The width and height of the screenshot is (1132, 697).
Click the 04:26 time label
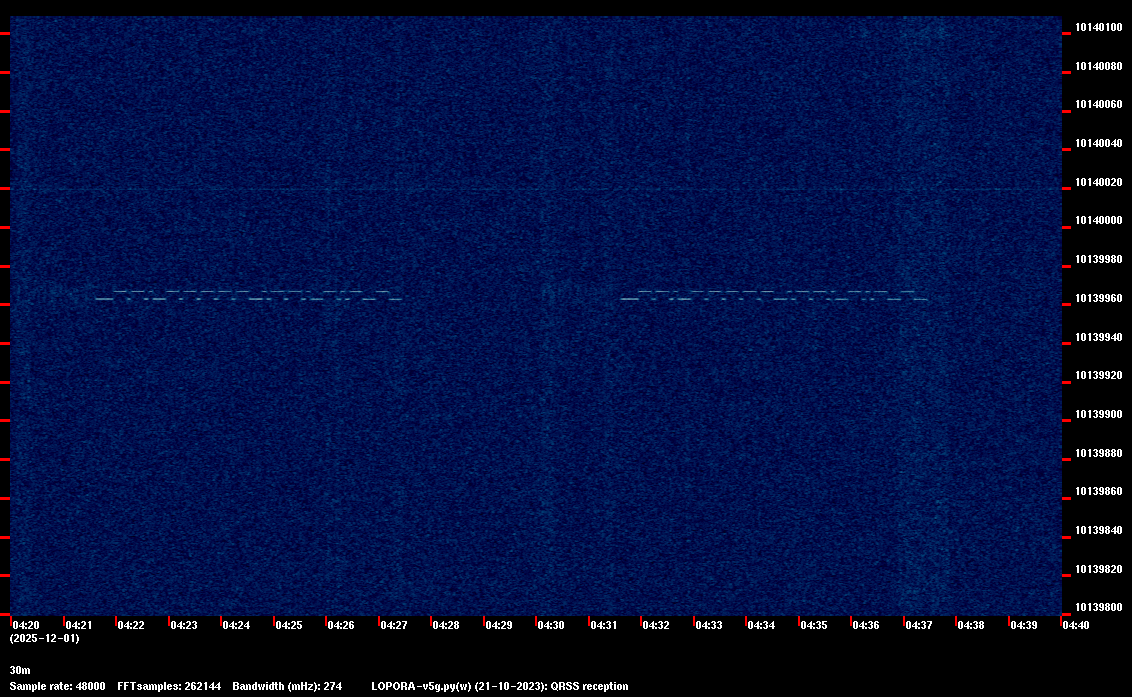click(341, 625)
